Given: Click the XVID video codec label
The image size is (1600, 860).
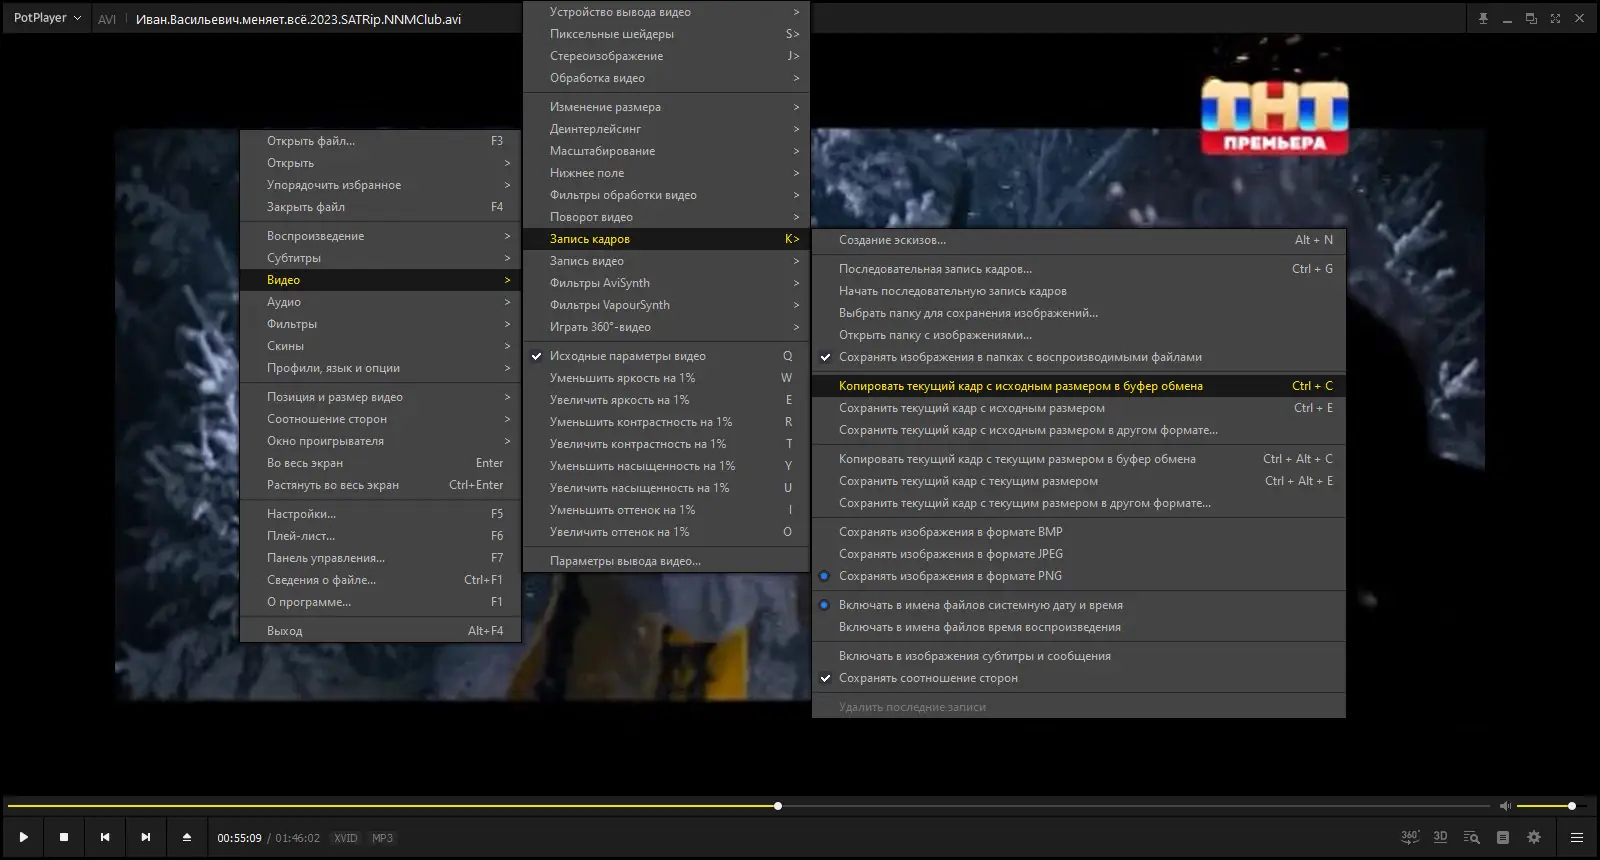Looking at the screenshot, I should coord(346,838).
